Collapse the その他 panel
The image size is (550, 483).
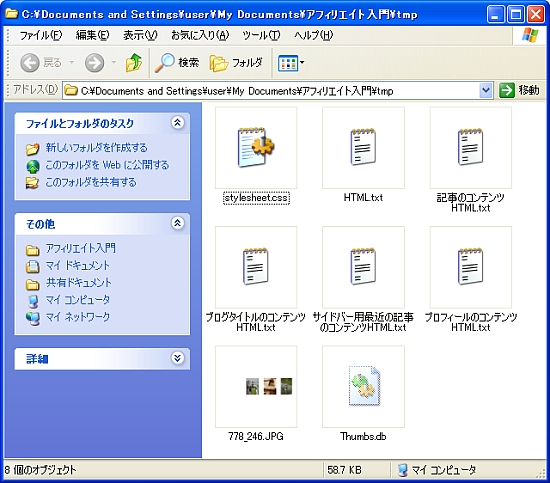[x=177, y=223]
